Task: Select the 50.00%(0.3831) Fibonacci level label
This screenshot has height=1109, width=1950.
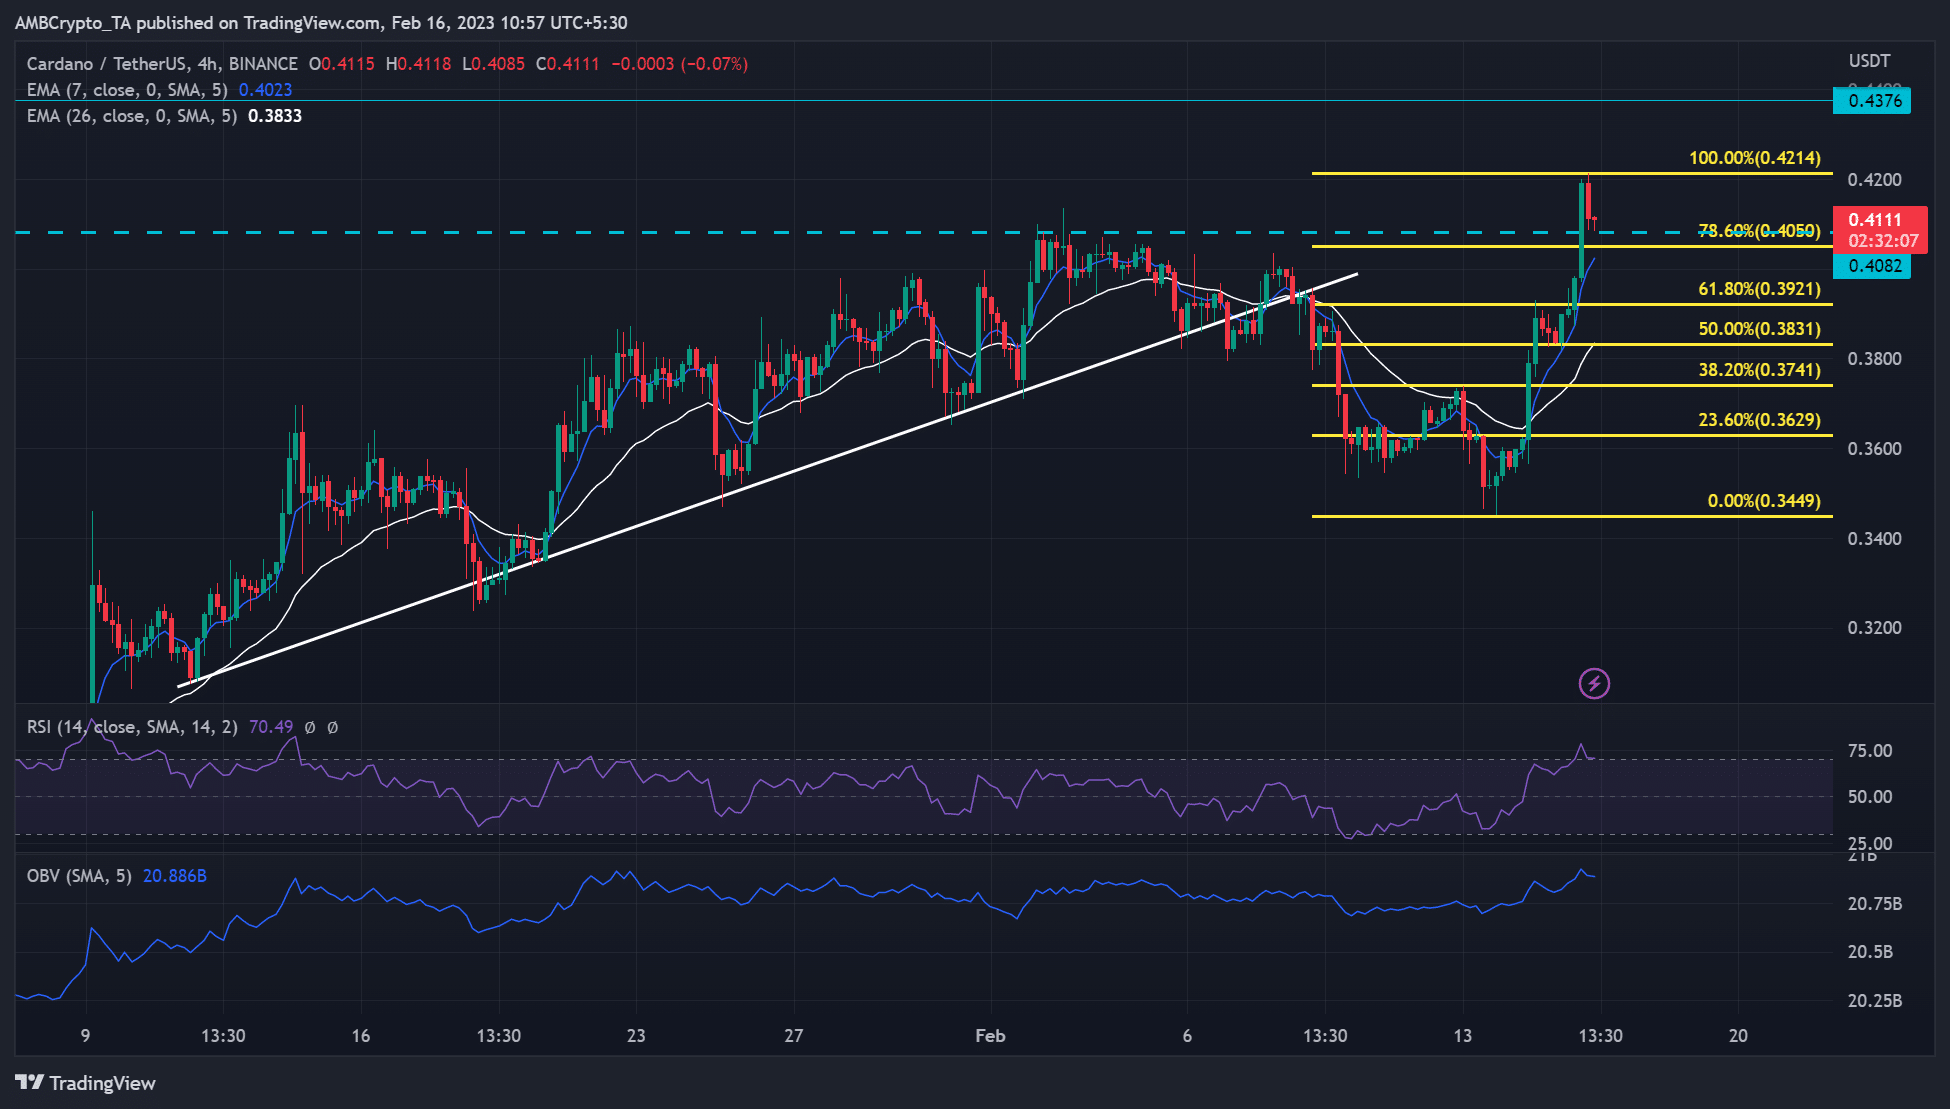Action: [x=1759, y=329]
